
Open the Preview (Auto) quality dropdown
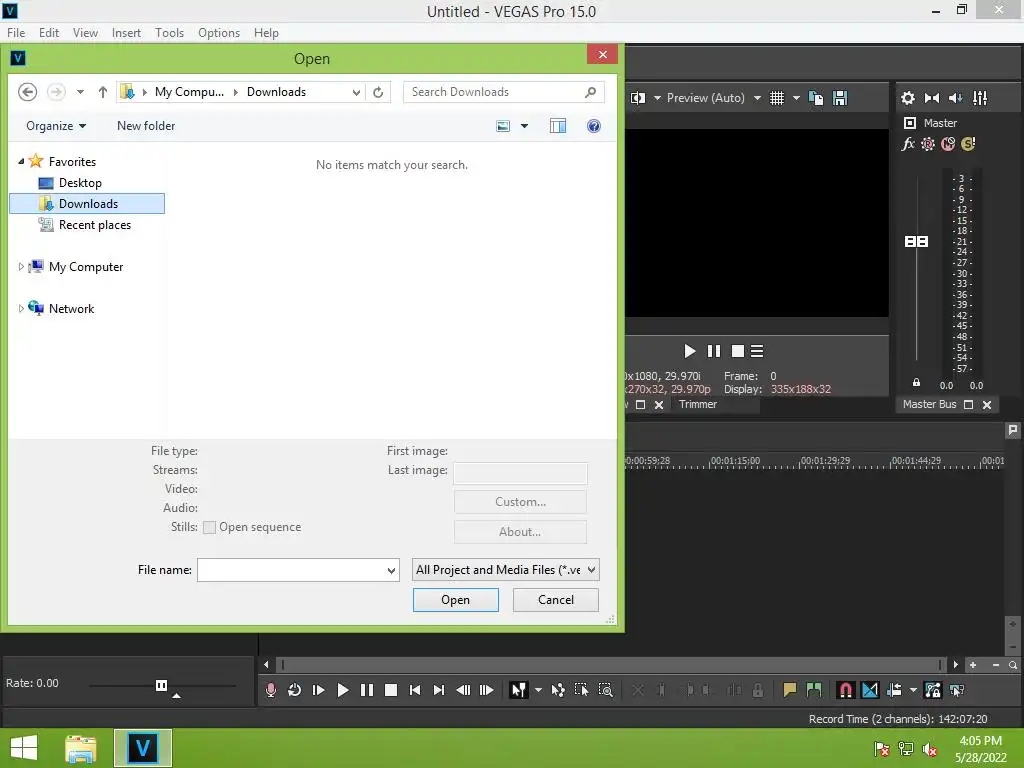tap(758, 98)
